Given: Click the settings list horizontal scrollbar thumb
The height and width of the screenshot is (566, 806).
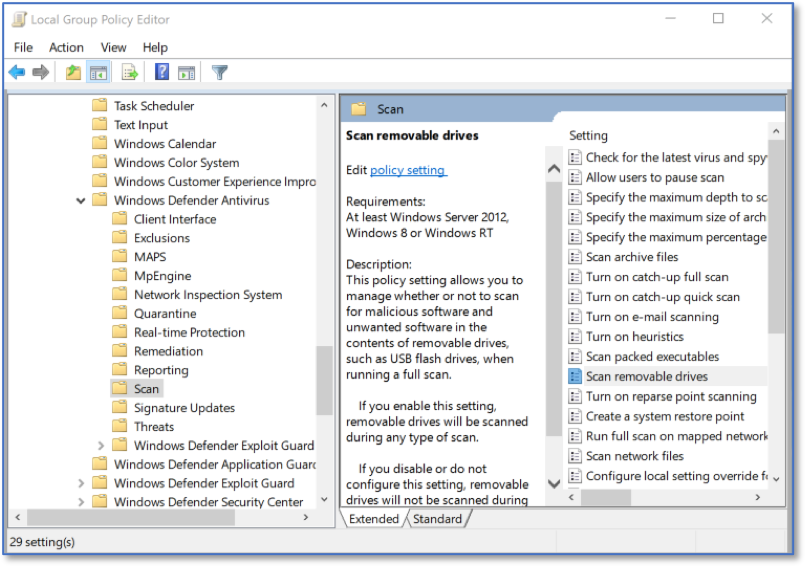Looking at the screenshot, I should click(x=606, y=498).
